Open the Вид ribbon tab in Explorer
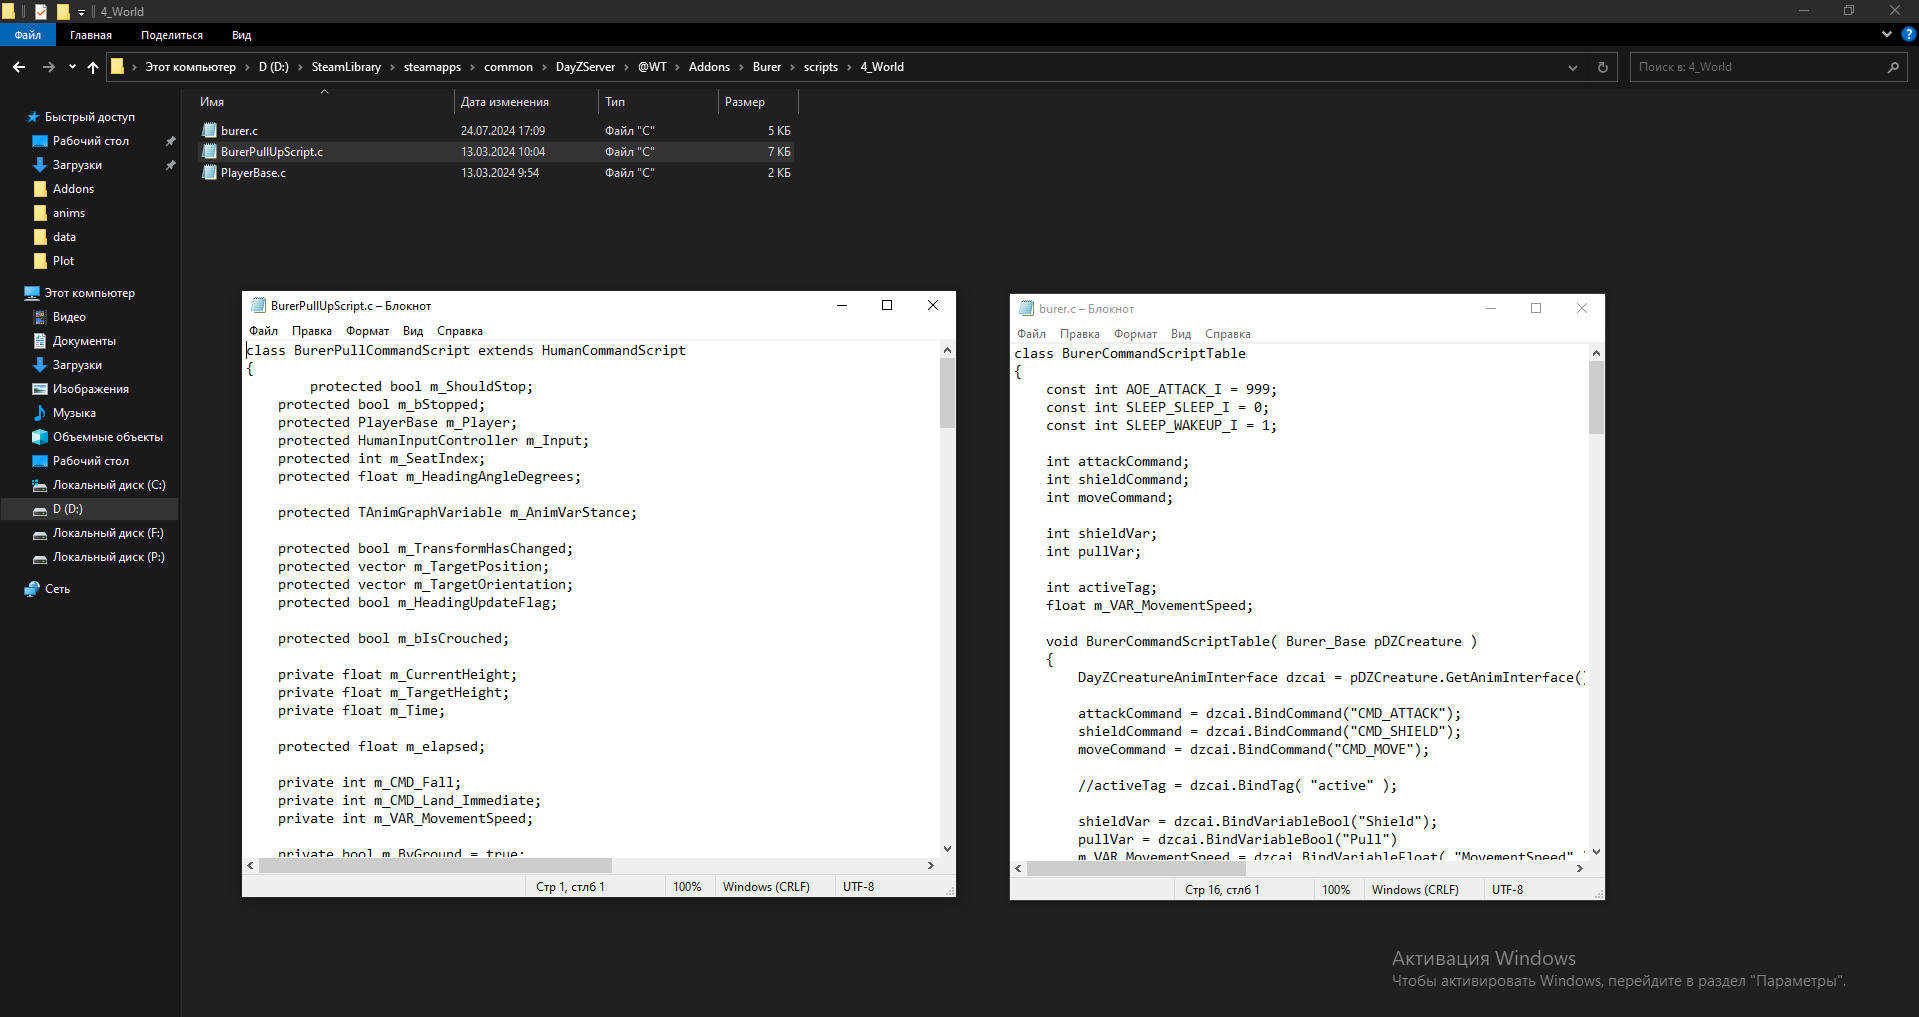 click(242, 35)
